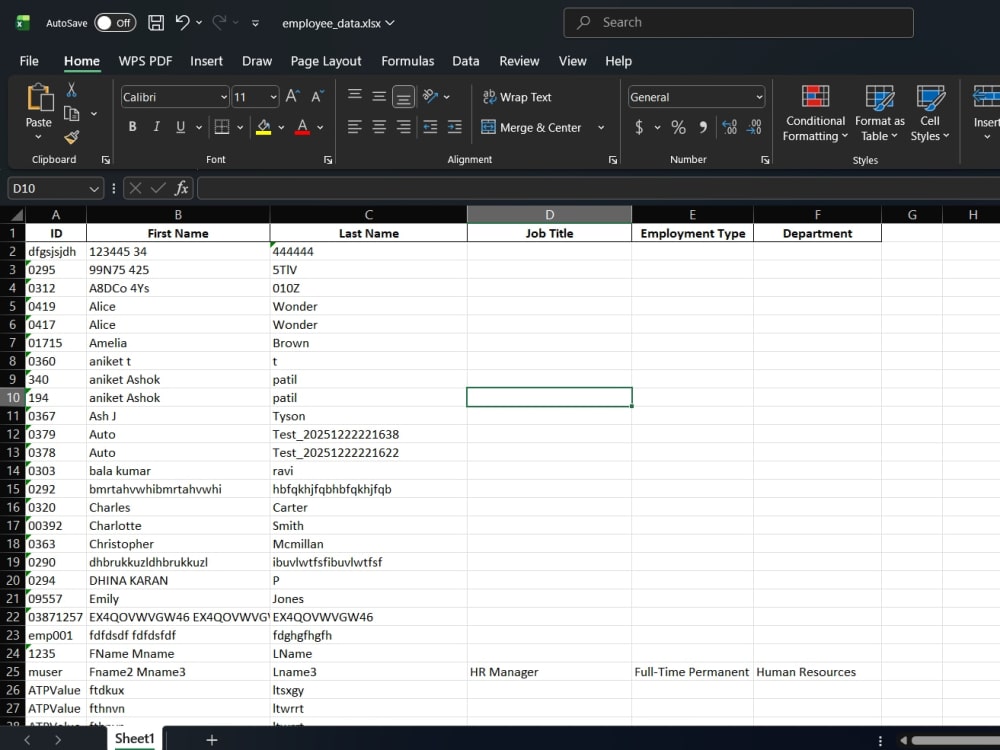
Task: Switch to the Formulas ribbon tab
Action: click(407, 61)
